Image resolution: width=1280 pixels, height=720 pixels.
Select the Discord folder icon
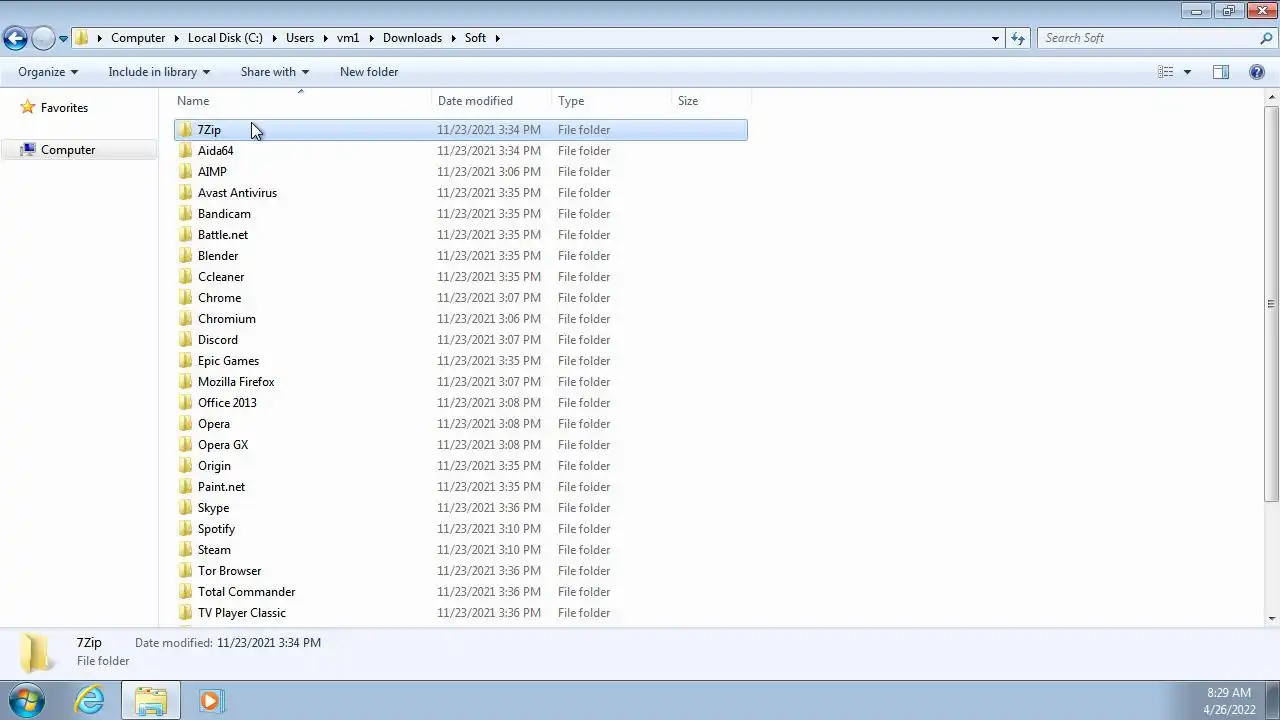click(186, 340)
